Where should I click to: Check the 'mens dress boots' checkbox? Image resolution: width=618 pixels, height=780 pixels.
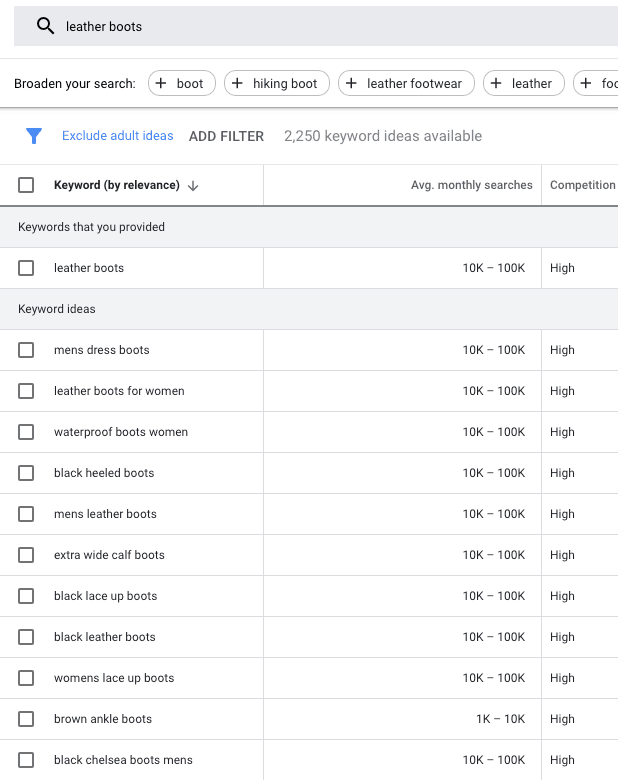coord(26,350)
